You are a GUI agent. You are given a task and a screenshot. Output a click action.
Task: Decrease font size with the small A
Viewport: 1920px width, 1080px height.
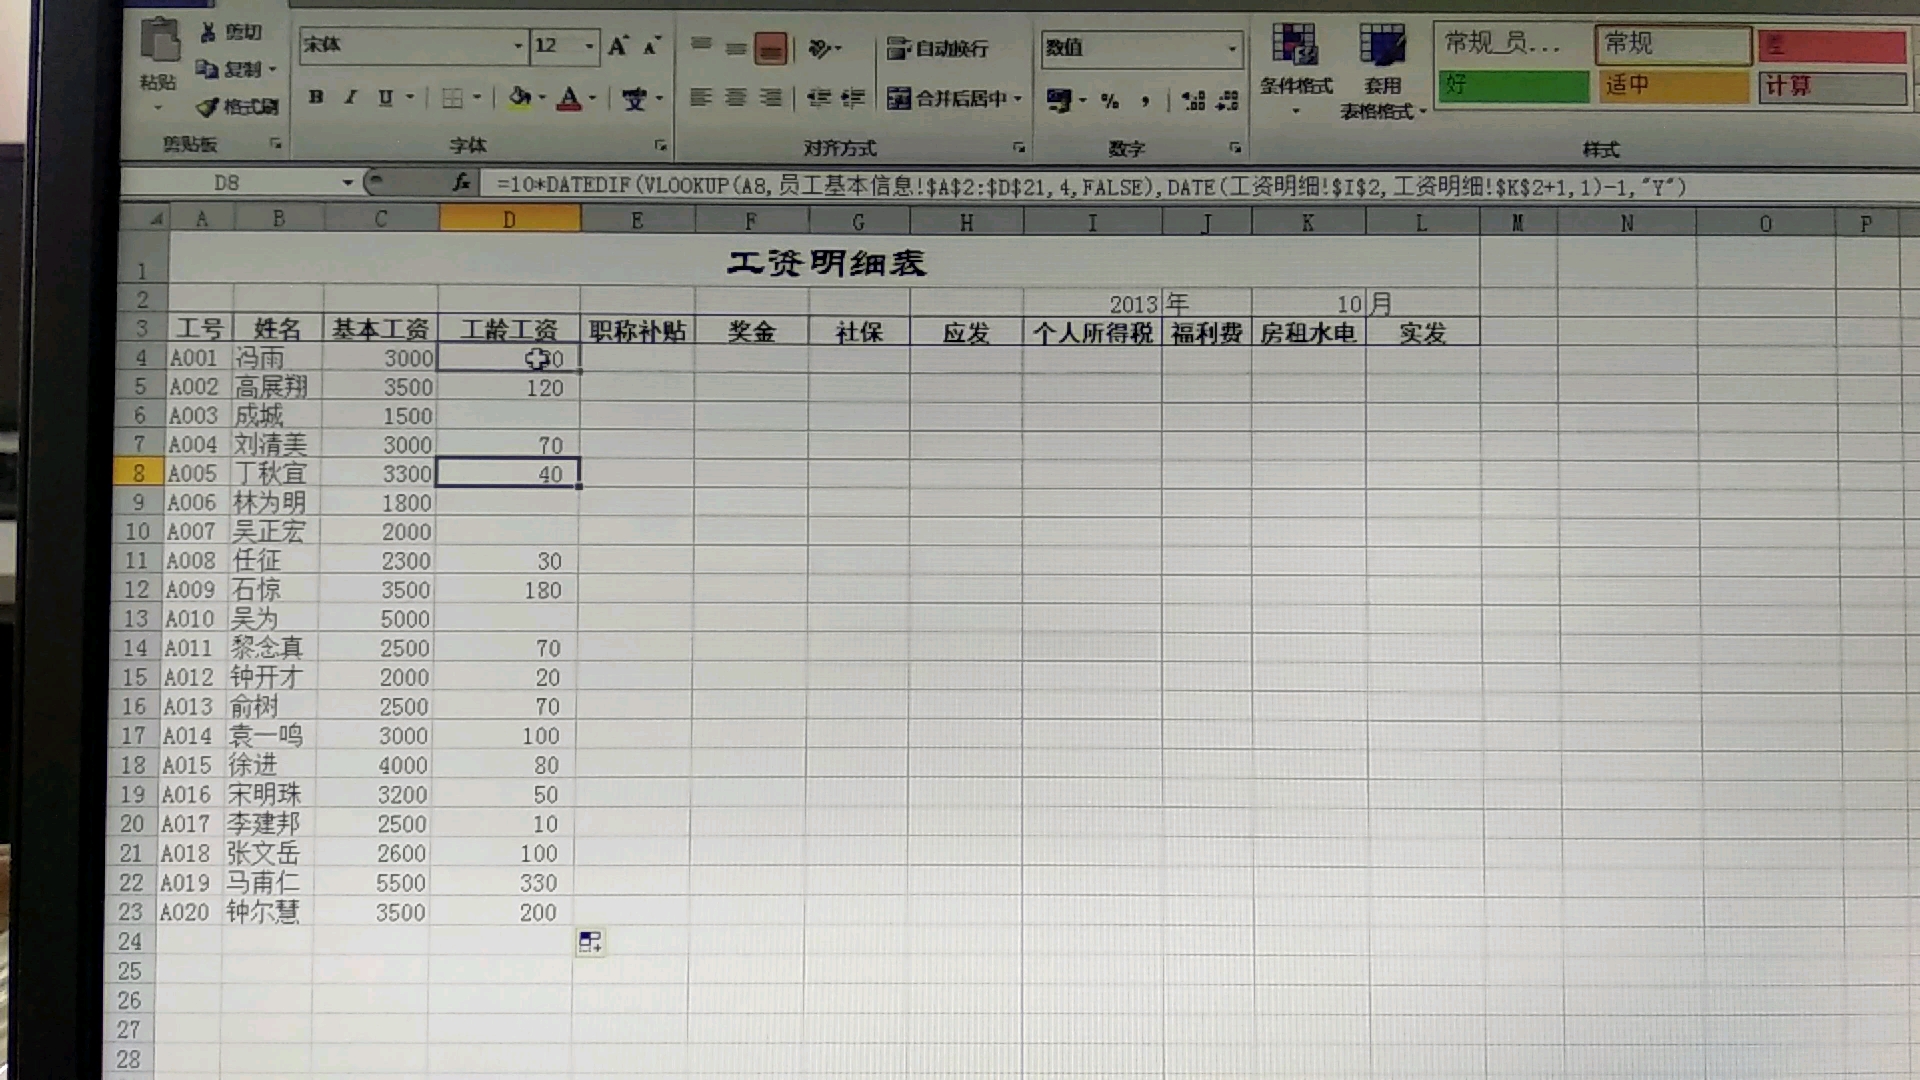[x=651, y=46]
